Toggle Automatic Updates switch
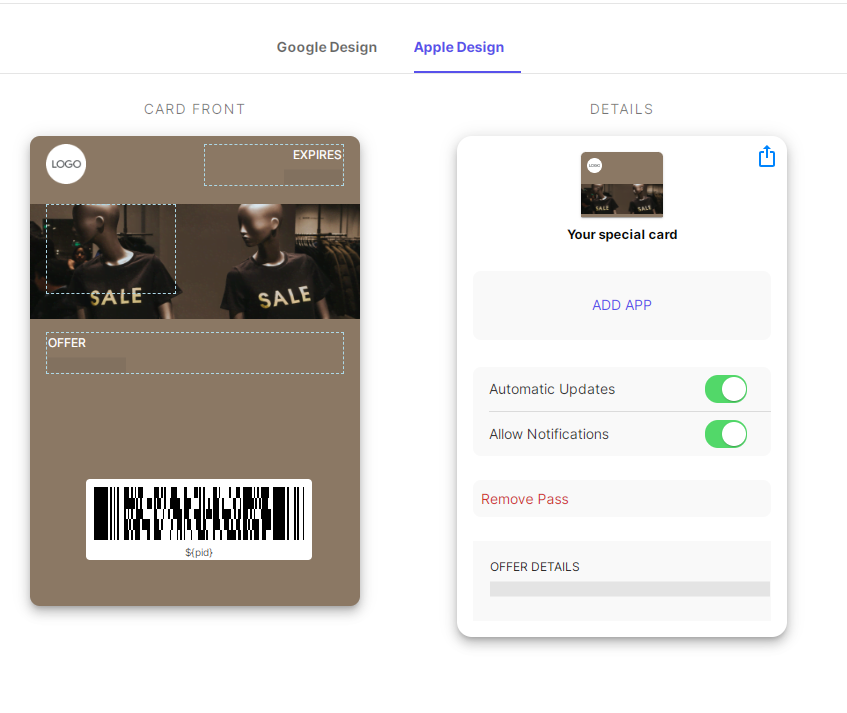The width and height of the screenshot is (847, 713). point(725,389)
